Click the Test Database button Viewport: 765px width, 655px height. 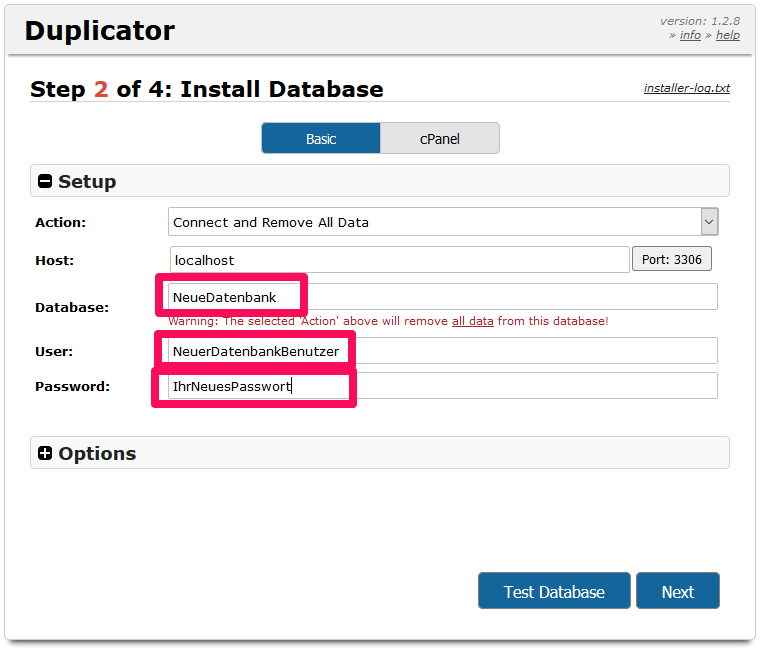[554, 591]
